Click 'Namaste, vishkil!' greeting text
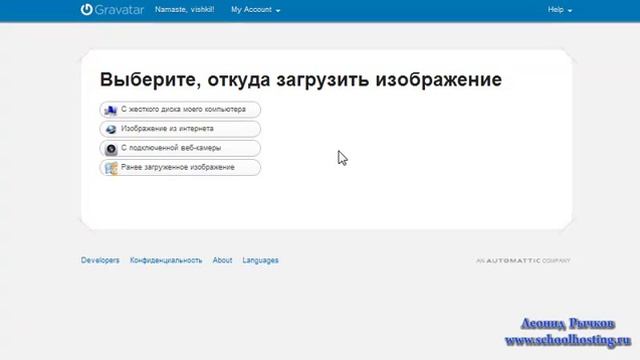Image resolution: width=640 pixels, height=360 pixels. (x=184, y=9)
